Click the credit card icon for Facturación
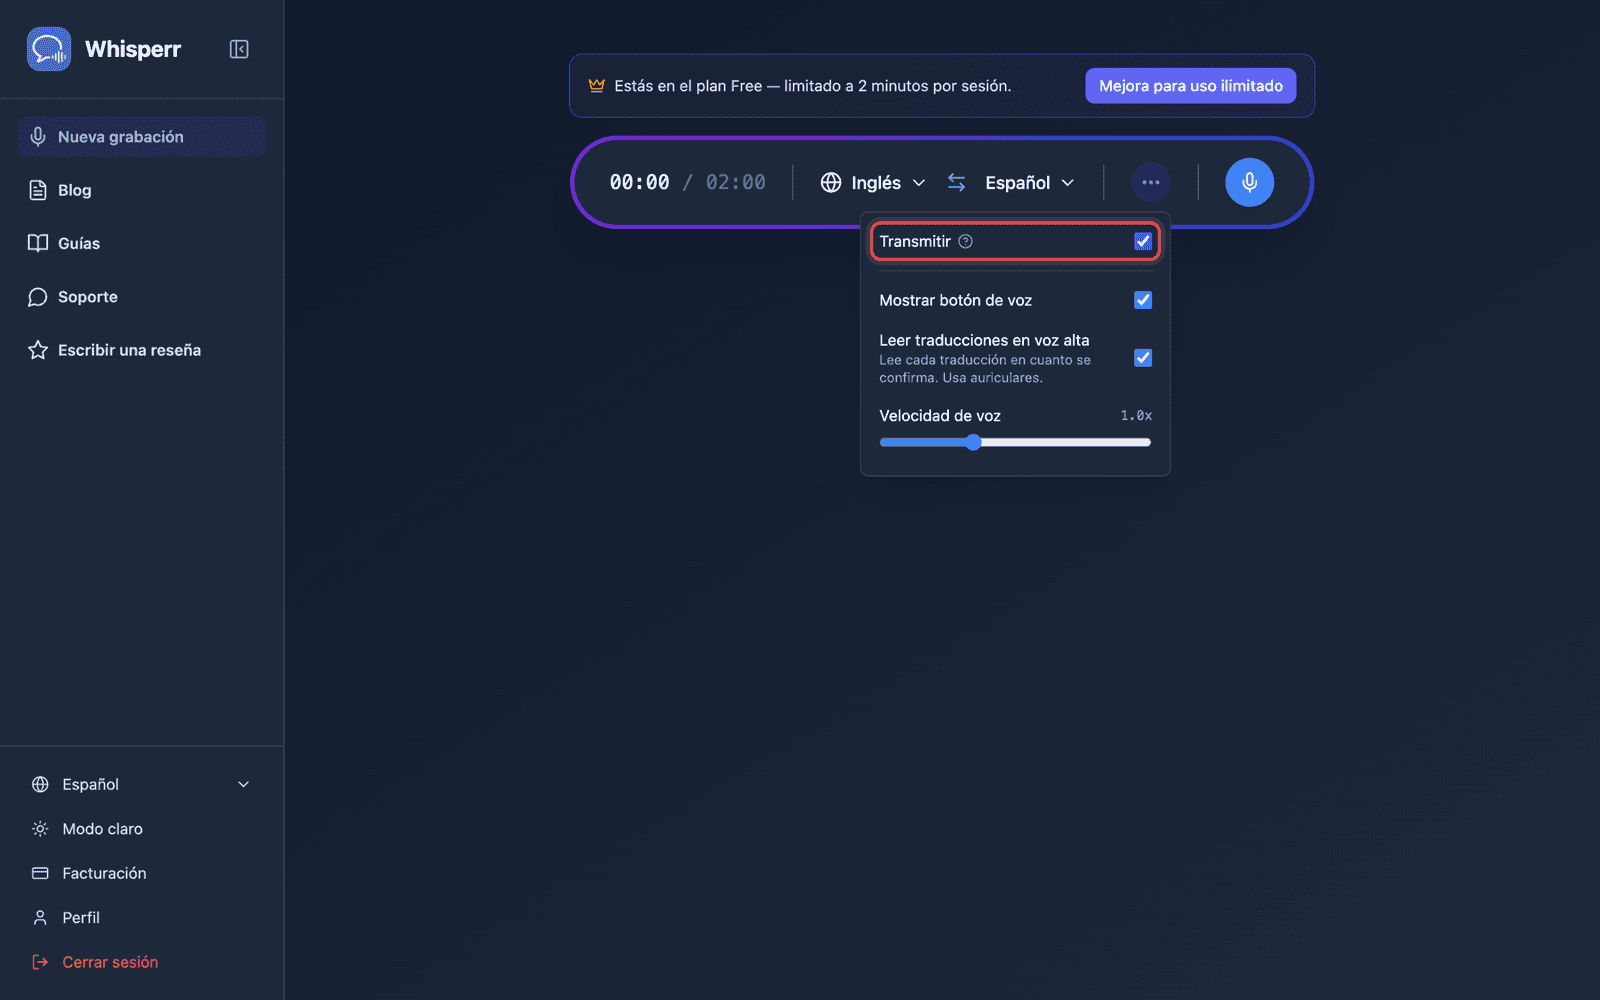 (x=40, y=873)
